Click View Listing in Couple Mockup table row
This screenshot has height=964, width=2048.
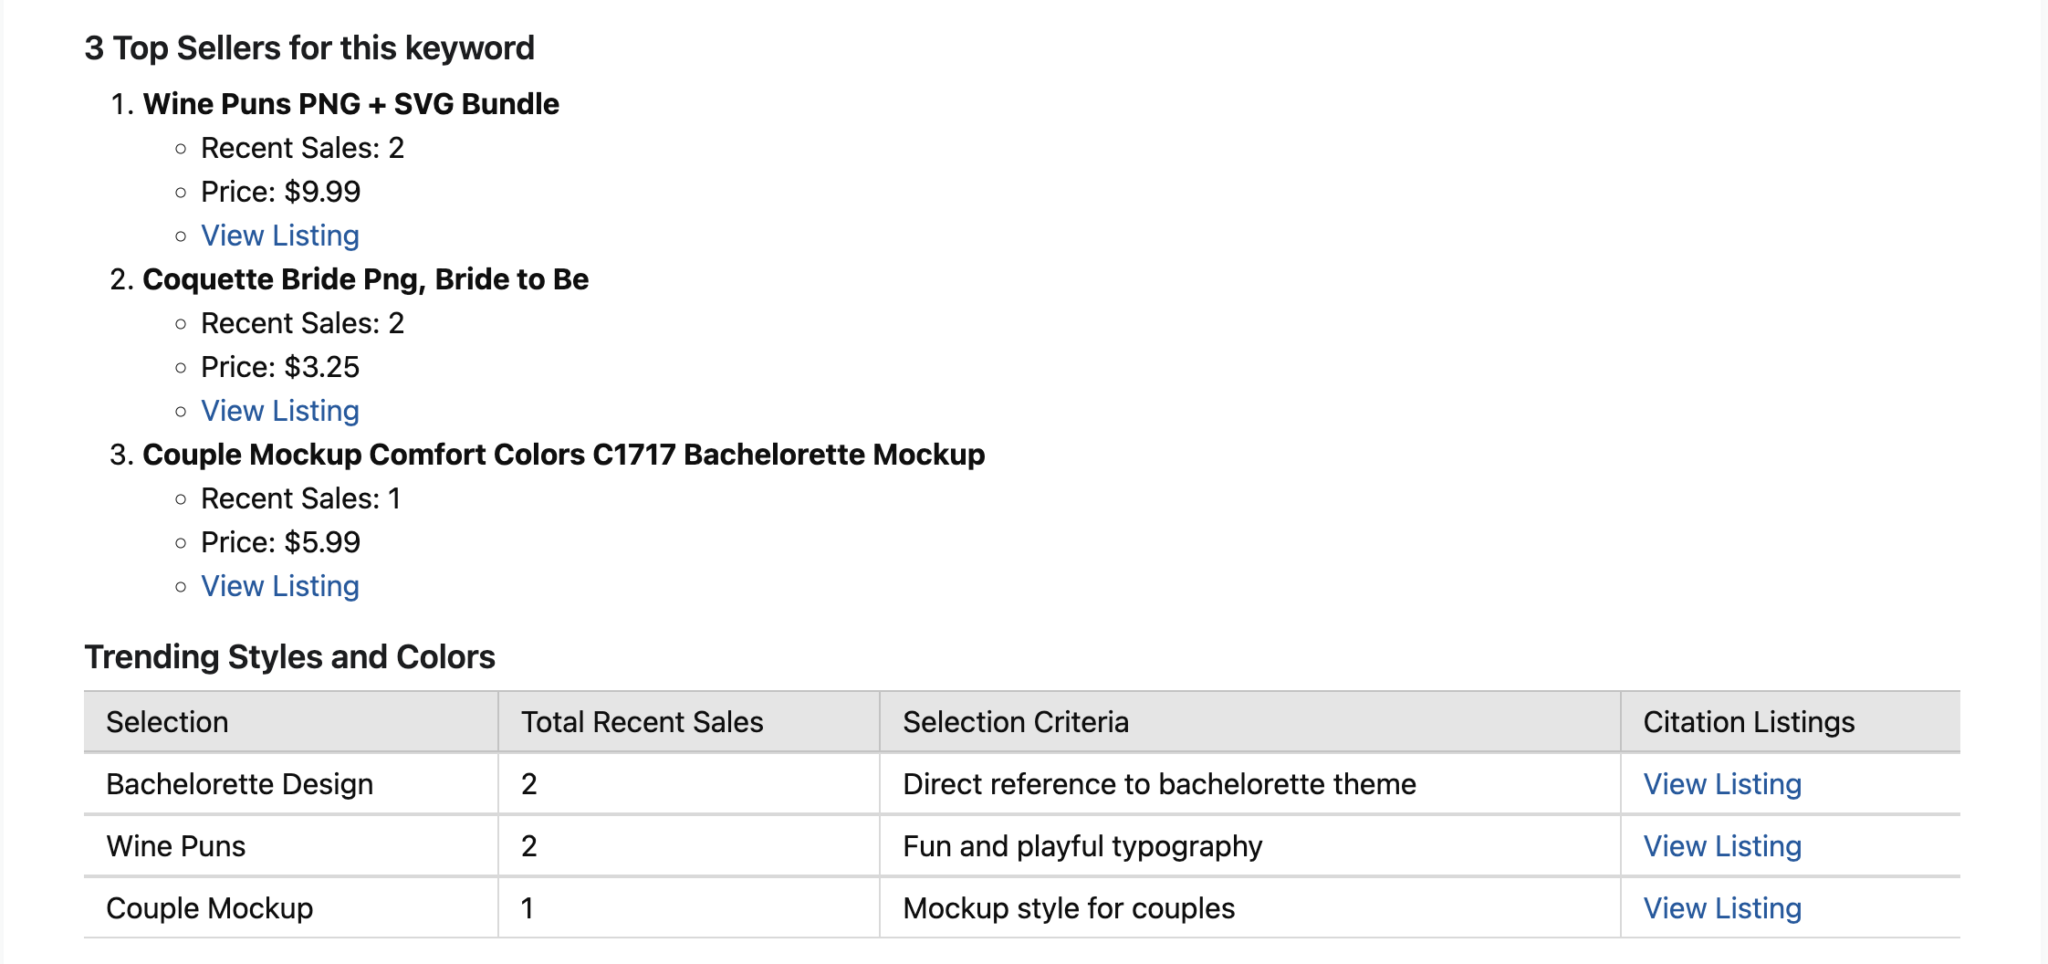pyautogui.click(x=1722, y=908)
